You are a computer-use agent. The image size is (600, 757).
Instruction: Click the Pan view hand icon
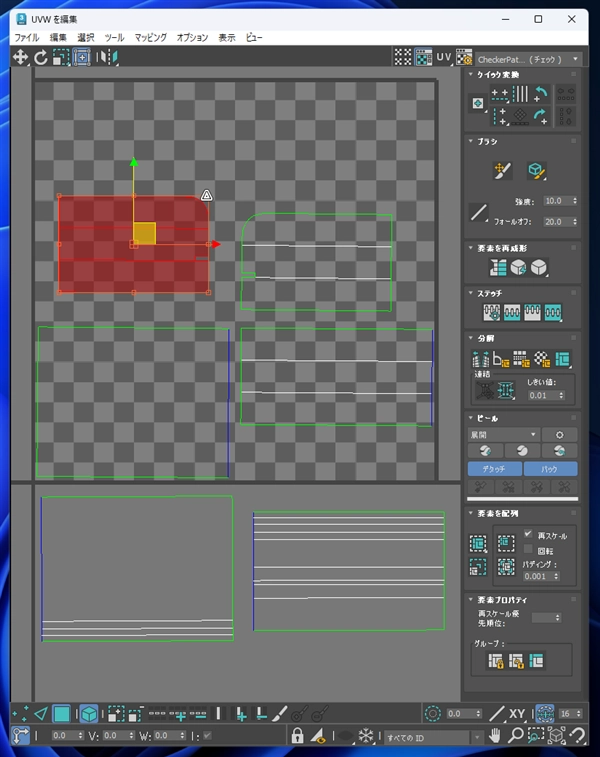(494, 736)
